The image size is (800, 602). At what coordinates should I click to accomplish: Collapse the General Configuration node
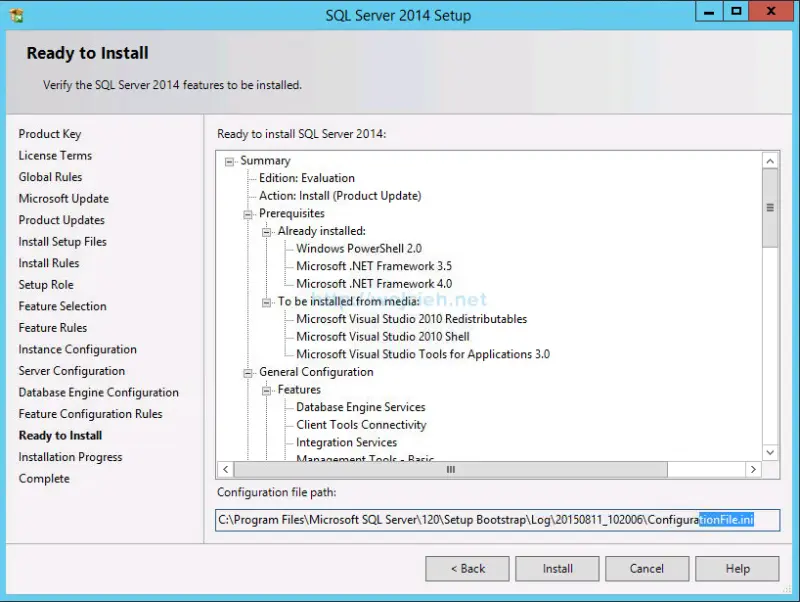coord(246,371)
